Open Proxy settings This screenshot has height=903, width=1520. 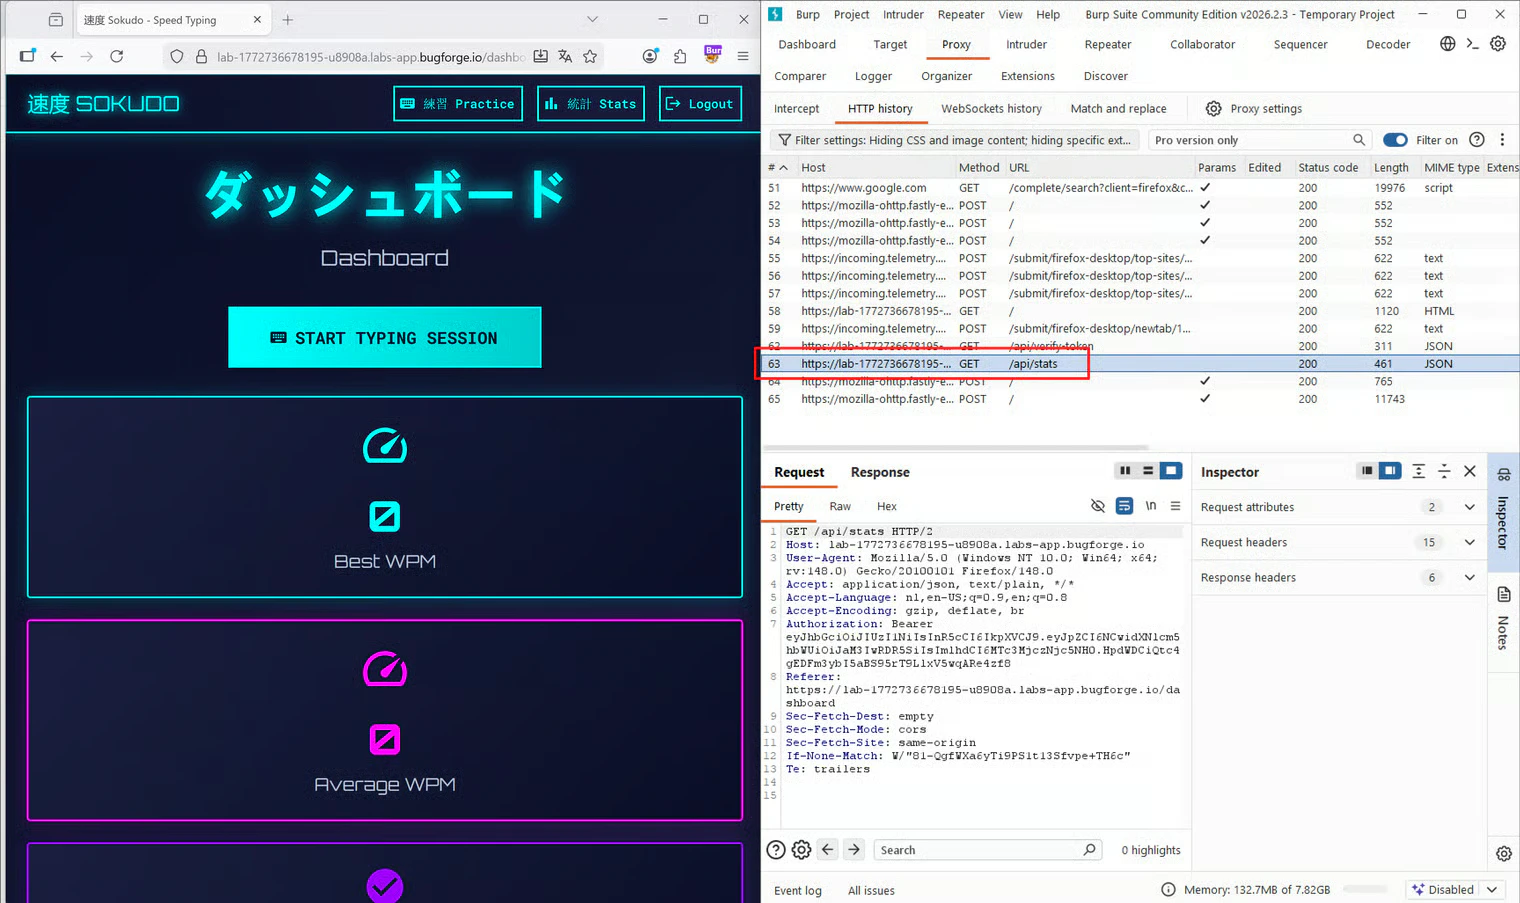[x=1253, y=108]
